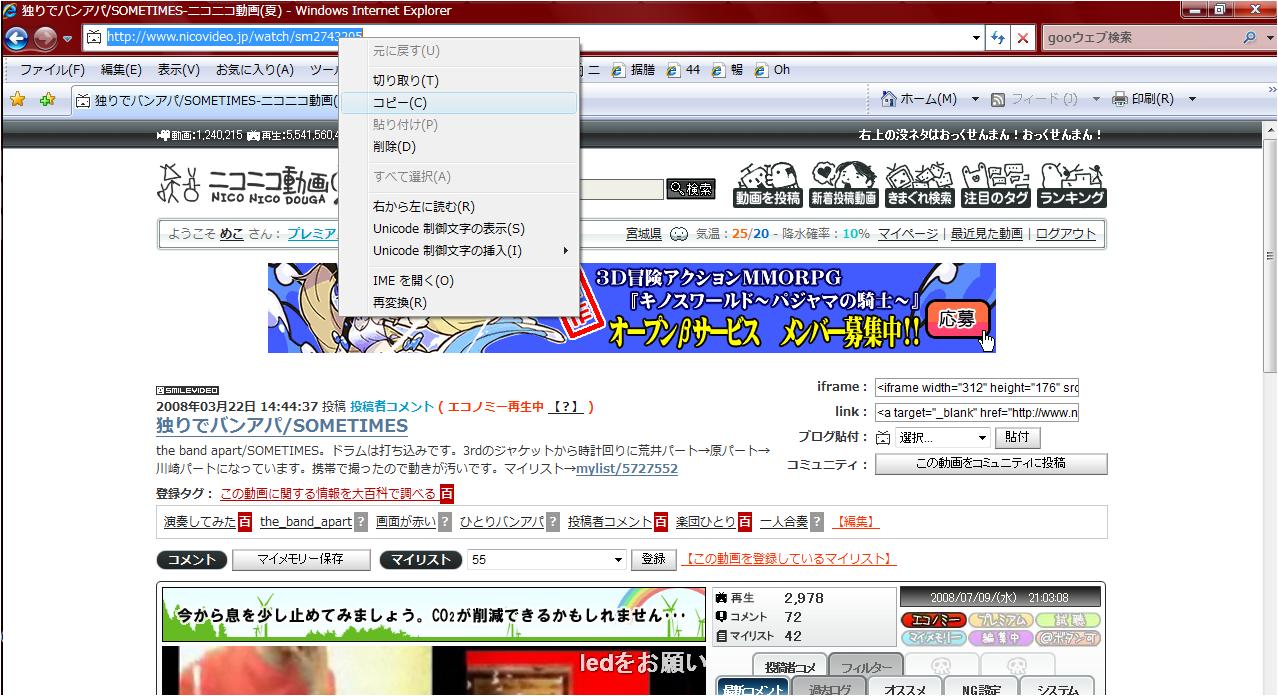Open the マイページ link

(908, 234)
